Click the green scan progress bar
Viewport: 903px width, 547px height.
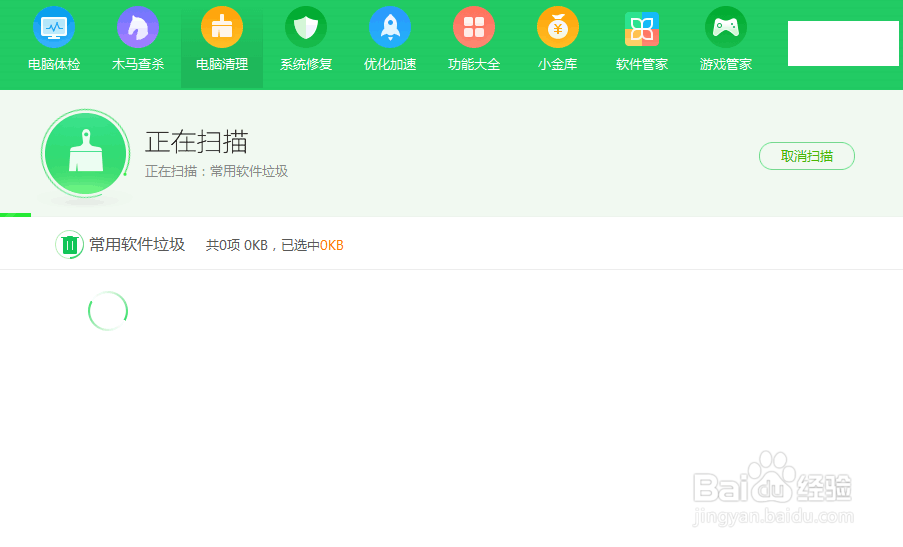click(x=16, y=215)
